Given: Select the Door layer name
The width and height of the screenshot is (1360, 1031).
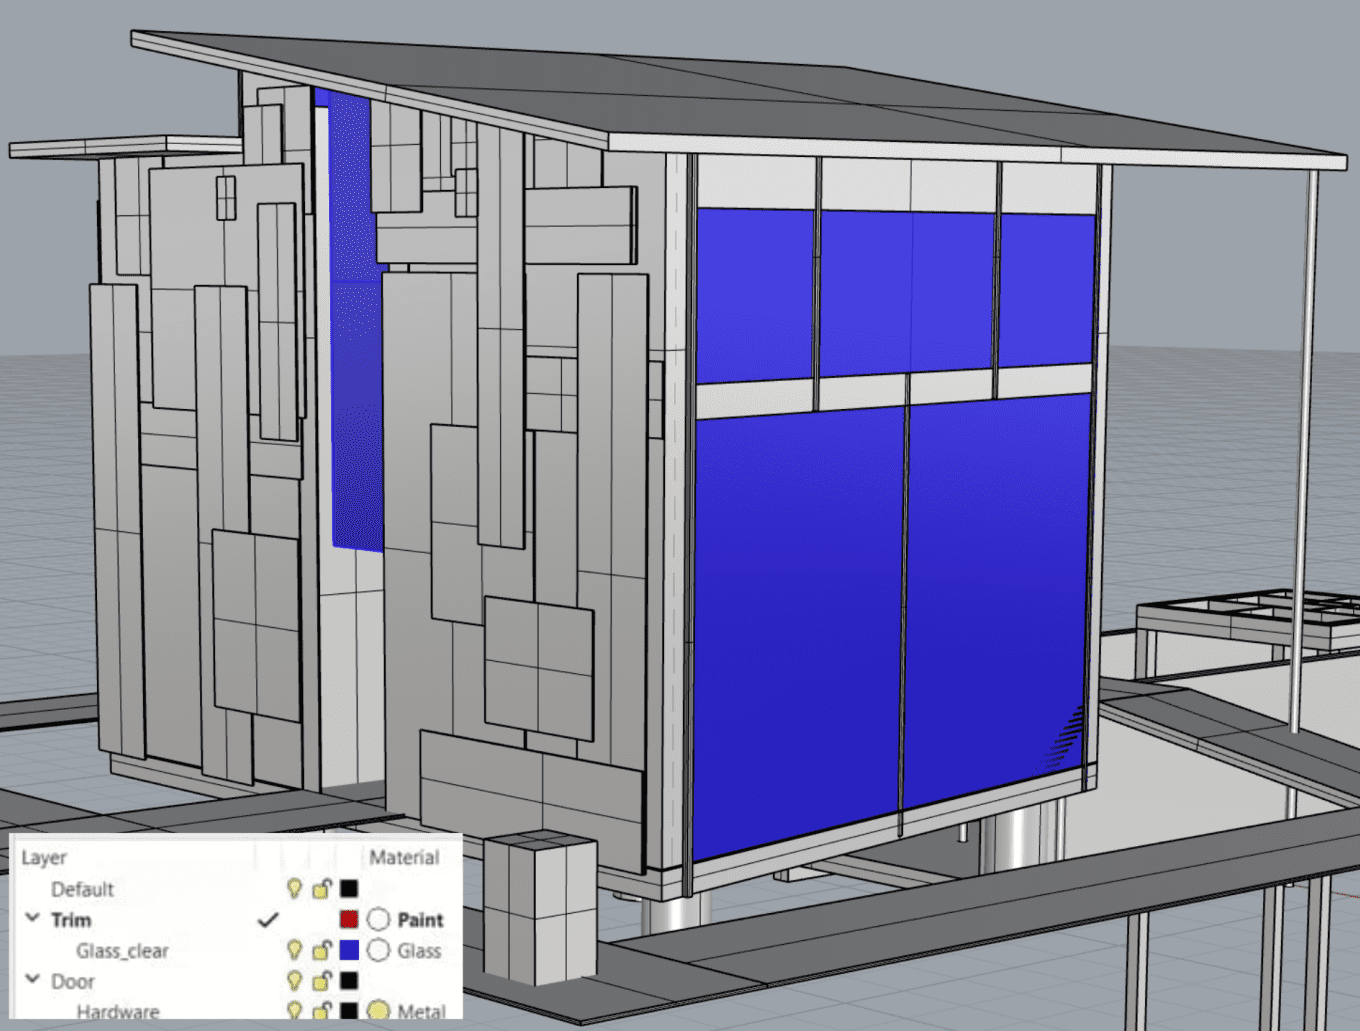Looking at the screenshot, I should 73,982.
